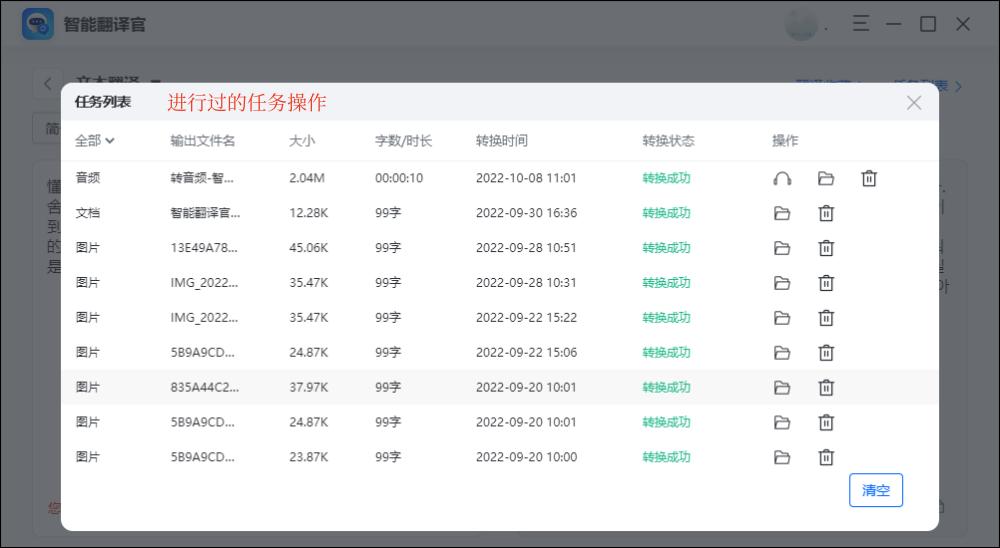Click the 转换时间 column header
Screen dimensions: 1000x548
[x=501, y=141]
